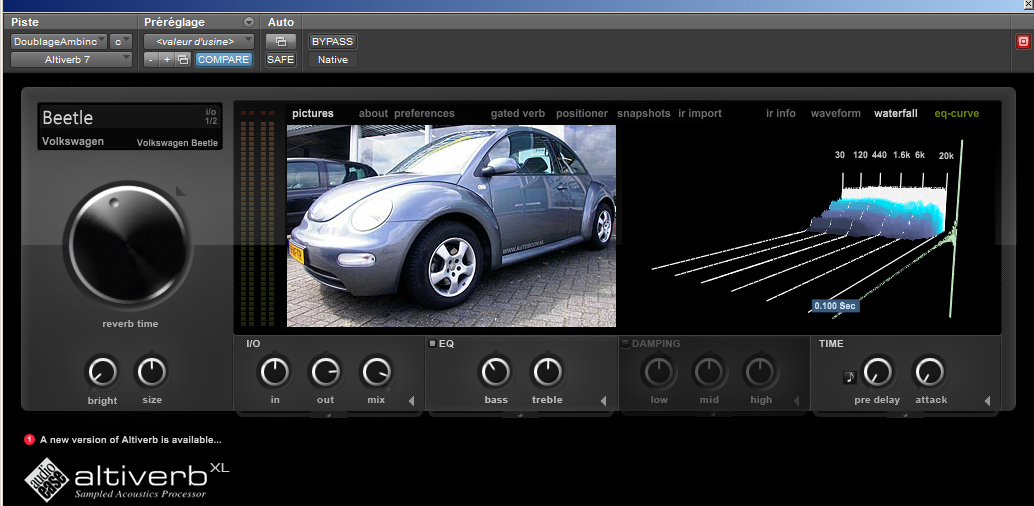The height and width of the screenshot is (506, 1034).
Task: Click the previous preset minus button
Action: click(150, 60)
